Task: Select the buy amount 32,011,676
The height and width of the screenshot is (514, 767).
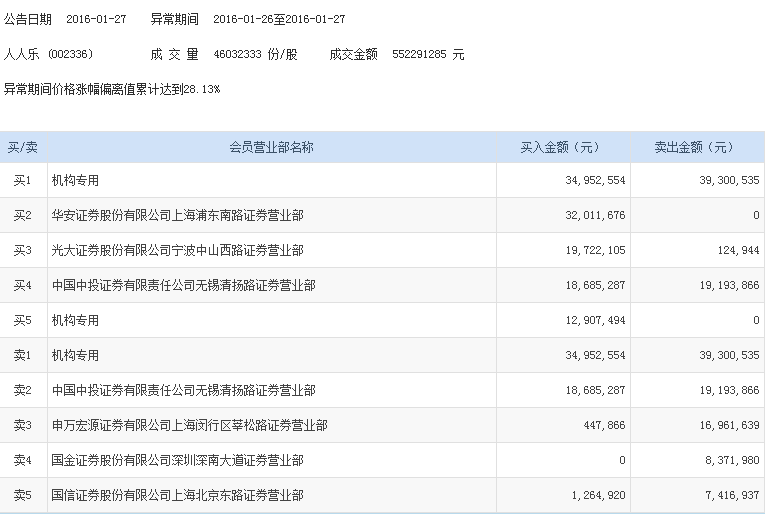Action: [x=595, y=215]
